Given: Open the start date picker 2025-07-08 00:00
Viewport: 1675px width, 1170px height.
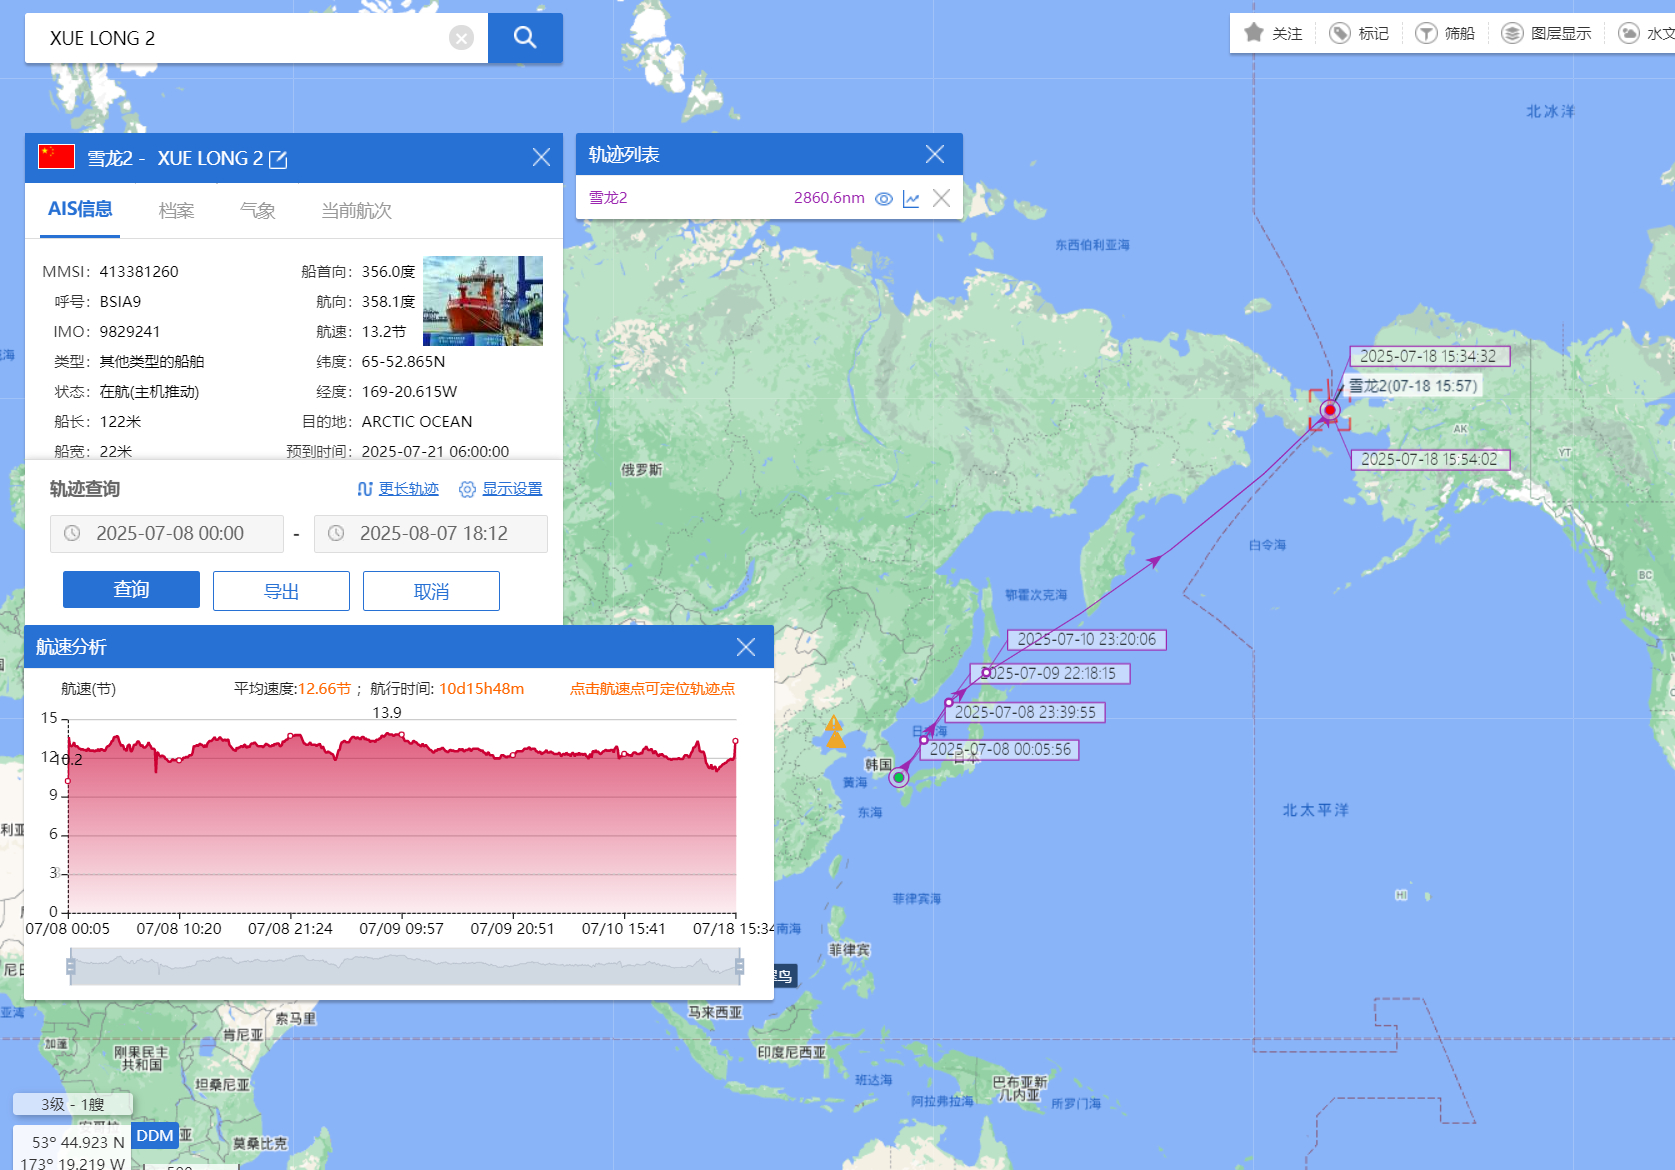Looking at the screenshot, I should pos(167,534).
